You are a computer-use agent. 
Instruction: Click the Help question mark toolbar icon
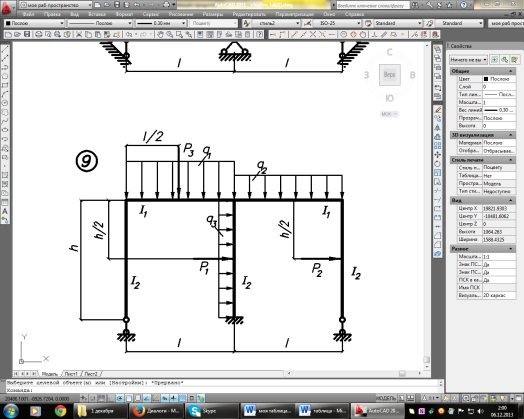tap(259, 34)
